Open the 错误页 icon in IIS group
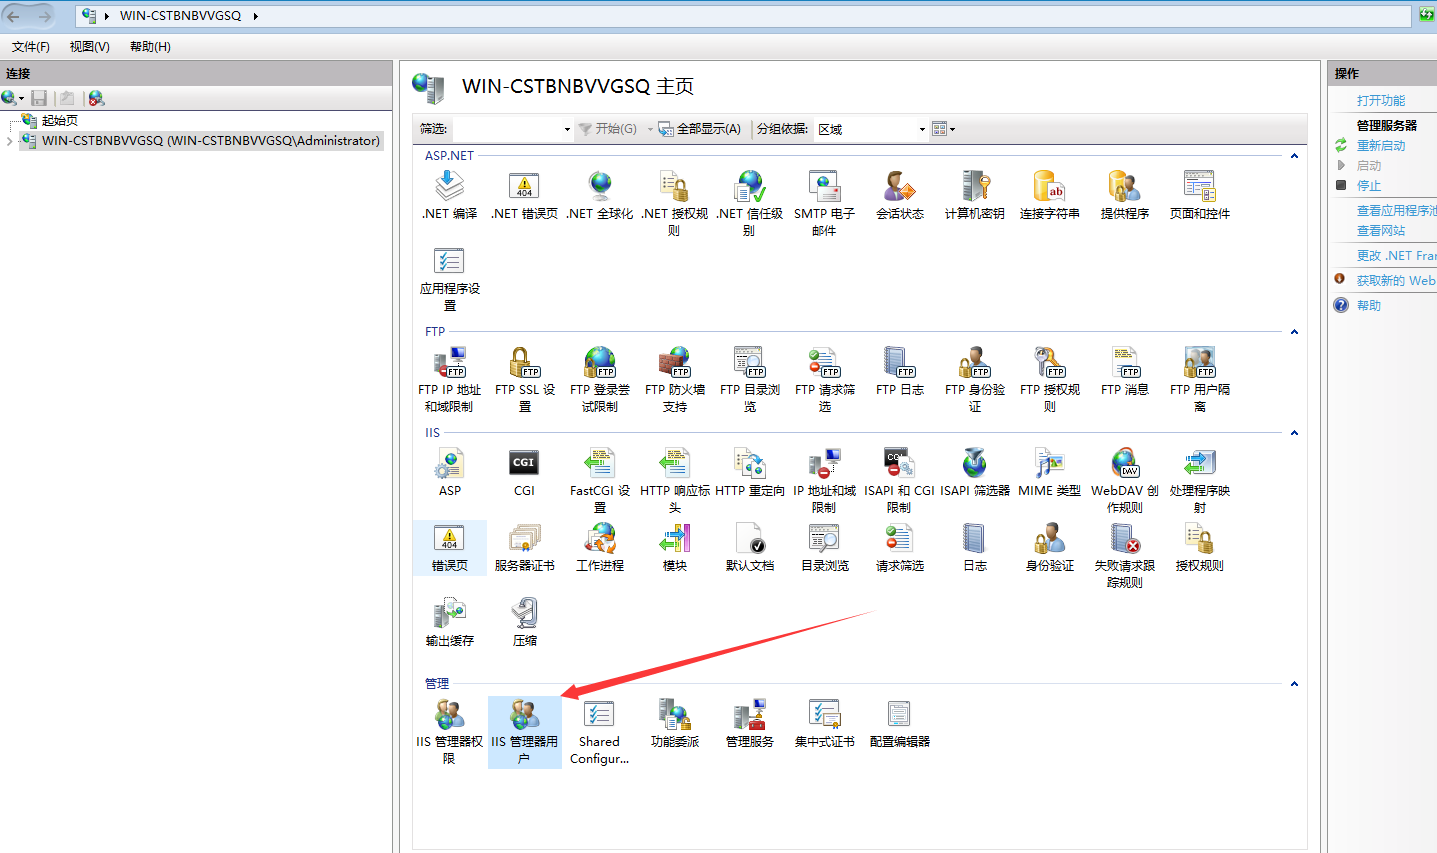This screenshot has height=853, width=1437. point(450,547)
